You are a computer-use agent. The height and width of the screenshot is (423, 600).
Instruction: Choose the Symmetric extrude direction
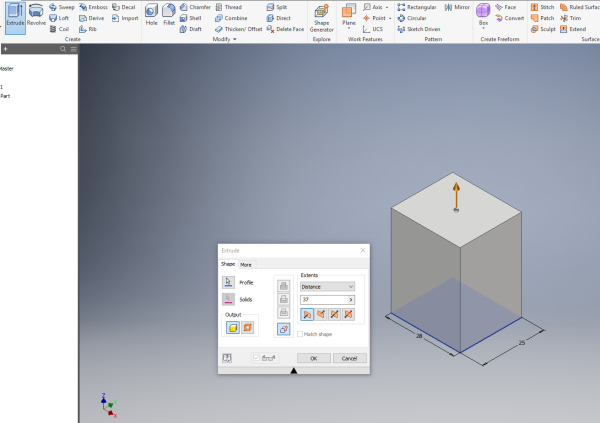(x=334, y=315)
